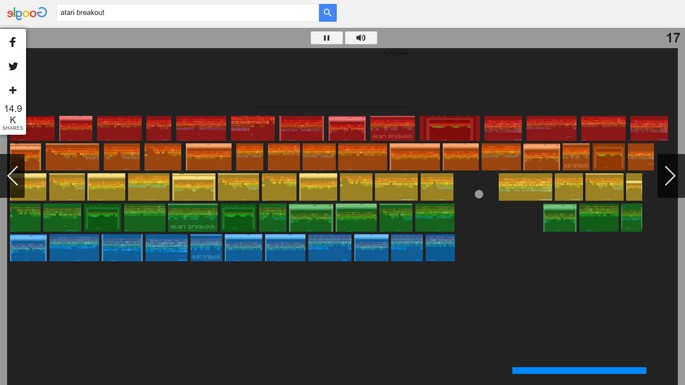Click the blue search magnifier button
The height and width of the screenshot is (385, 685).
328,13
